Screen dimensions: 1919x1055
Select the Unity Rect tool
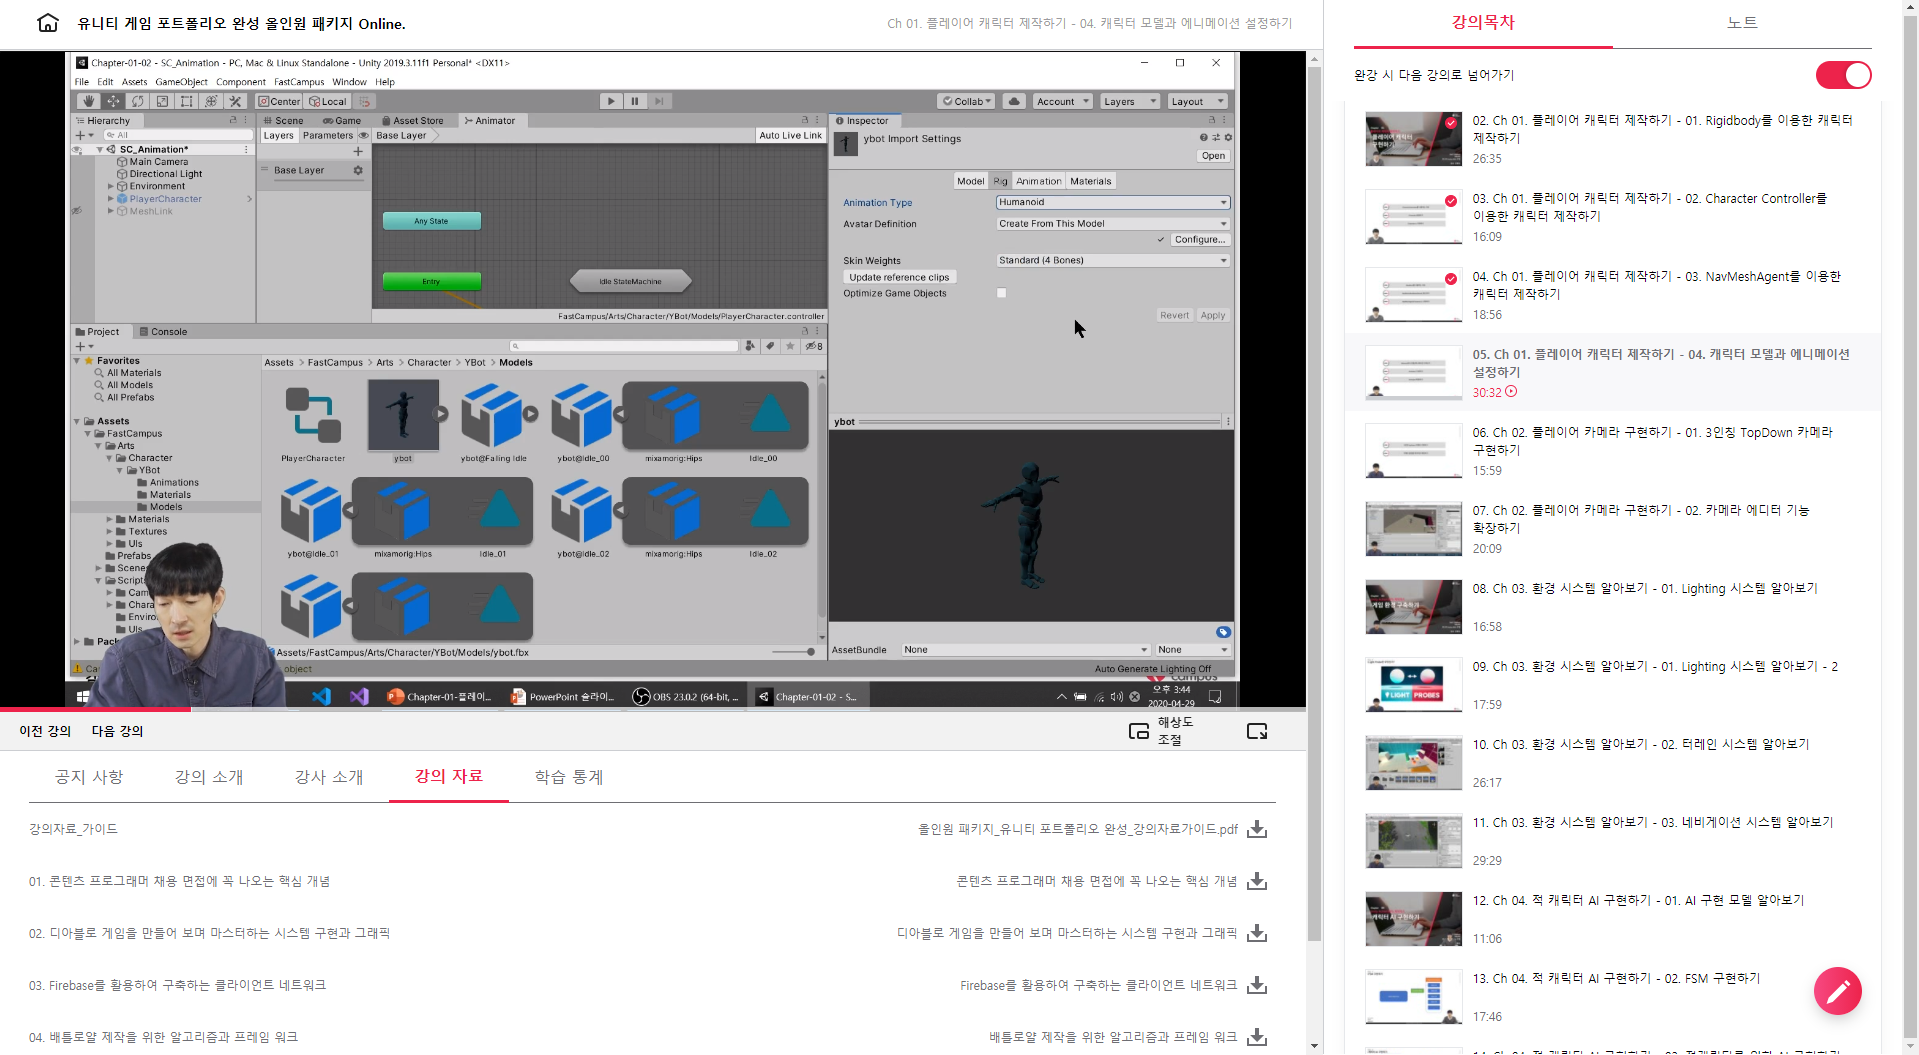point(186,101)
